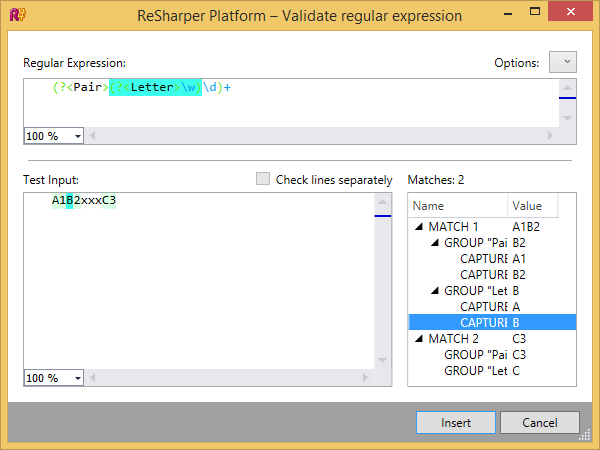This screenshot has width=600, height=450.
Task: Collapse the GROUP "Letter" node under MATCH 1
Action: (x=435, y=291)
